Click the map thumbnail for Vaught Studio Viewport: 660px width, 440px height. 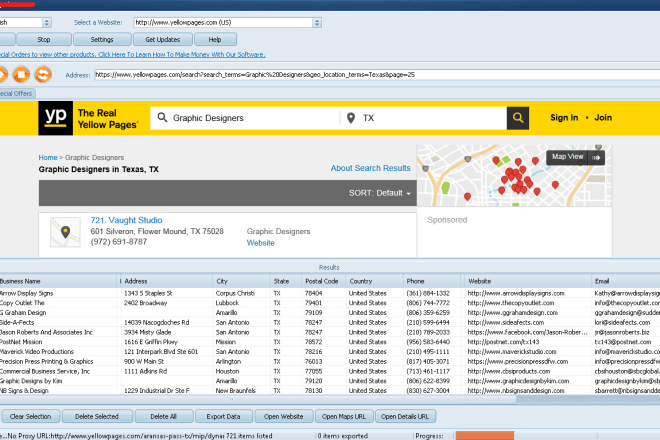tap(65, 232)
